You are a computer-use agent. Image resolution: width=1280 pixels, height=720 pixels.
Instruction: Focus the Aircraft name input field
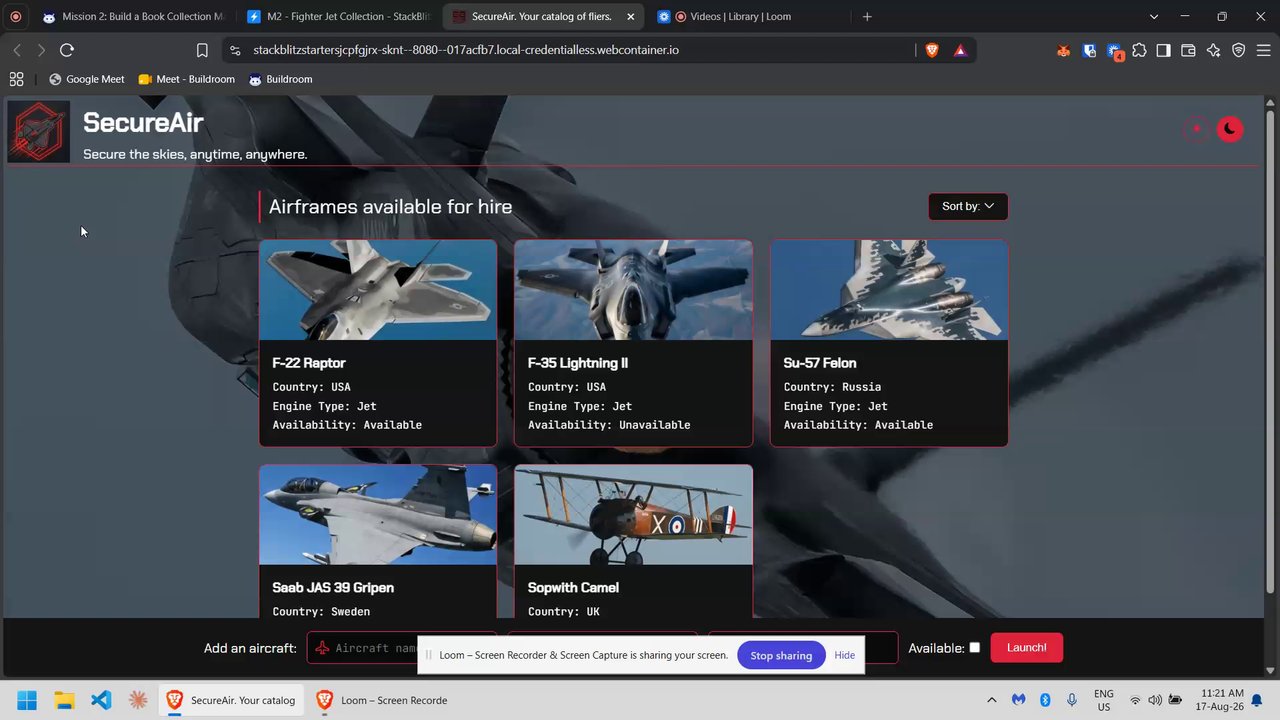click(x=402, y=648)
